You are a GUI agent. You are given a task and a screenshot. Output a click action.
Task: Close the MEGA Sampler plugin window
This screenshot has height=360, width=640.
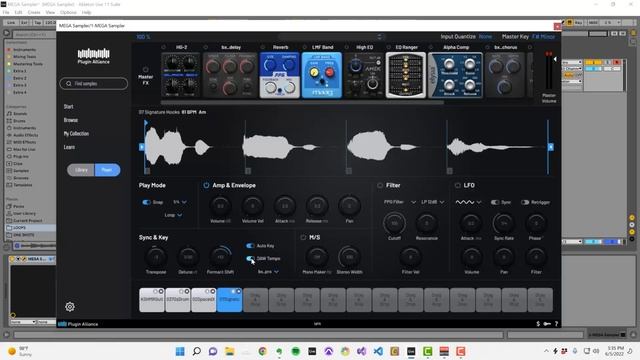pyautogui.click(x=557, y=26)
